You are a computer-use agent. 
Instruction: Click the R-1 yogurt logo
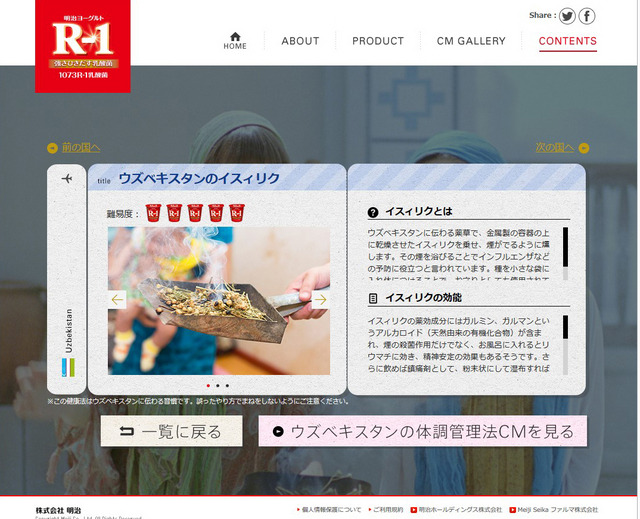69,45
